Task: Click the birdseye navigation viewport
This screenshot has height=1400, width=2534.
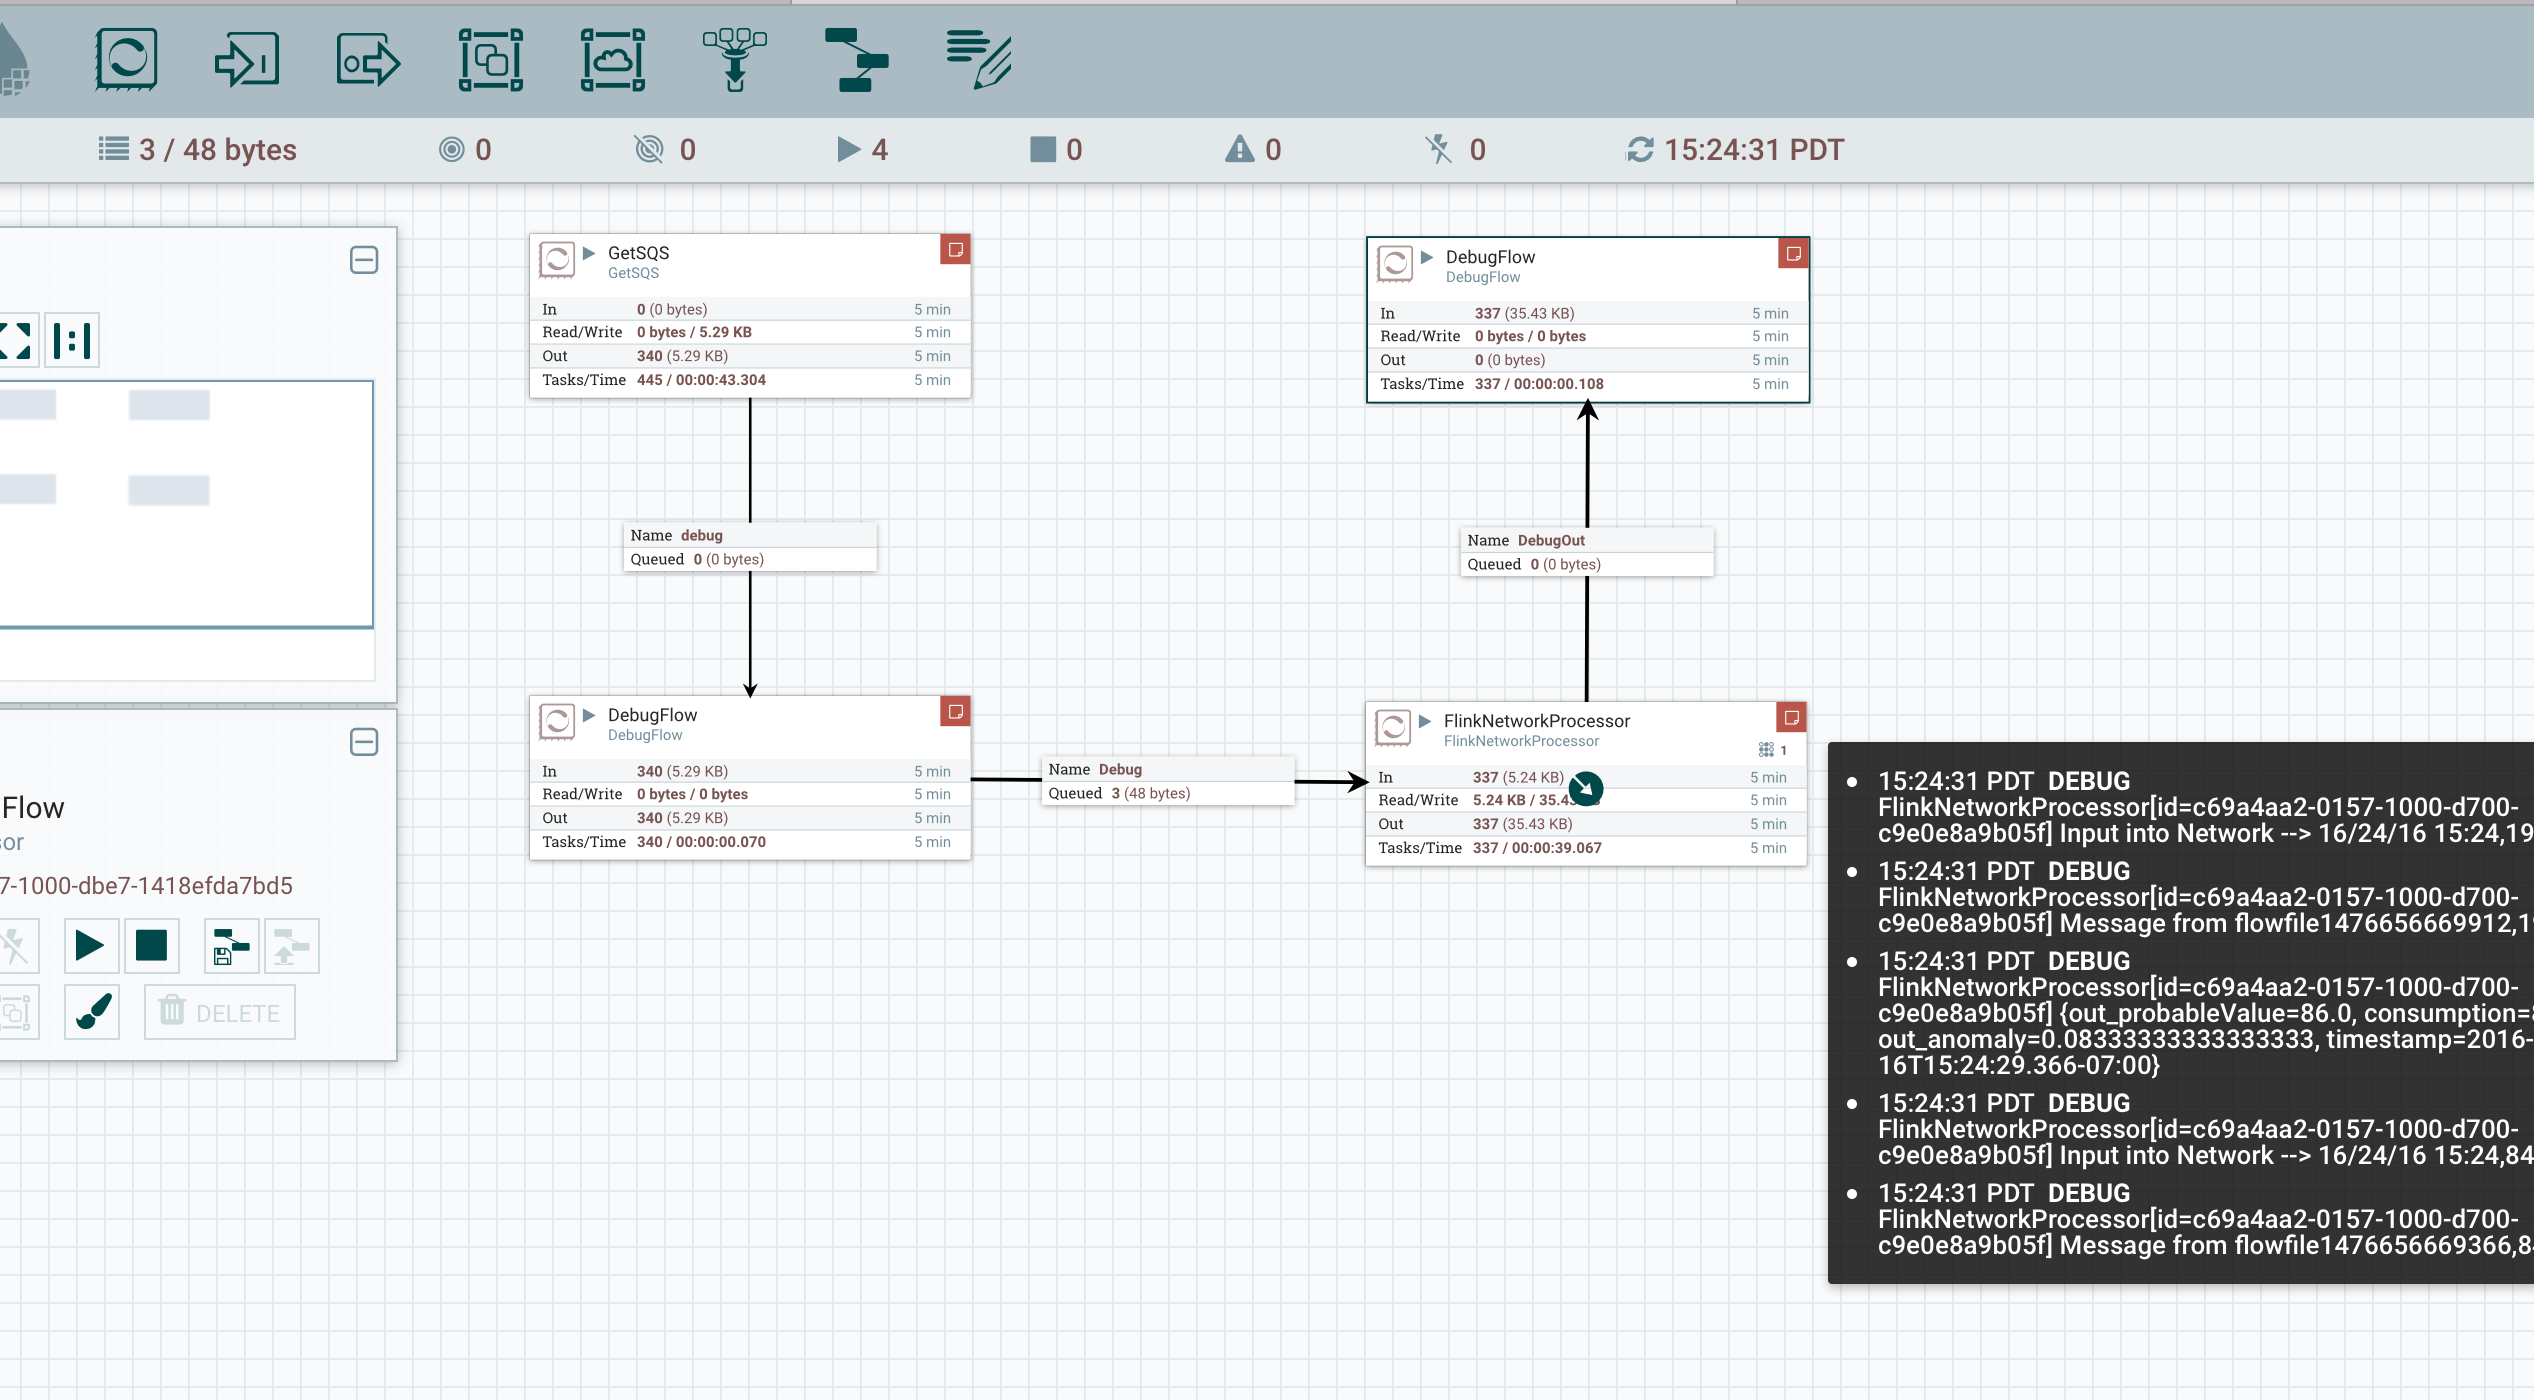Action: coord(186,504)
